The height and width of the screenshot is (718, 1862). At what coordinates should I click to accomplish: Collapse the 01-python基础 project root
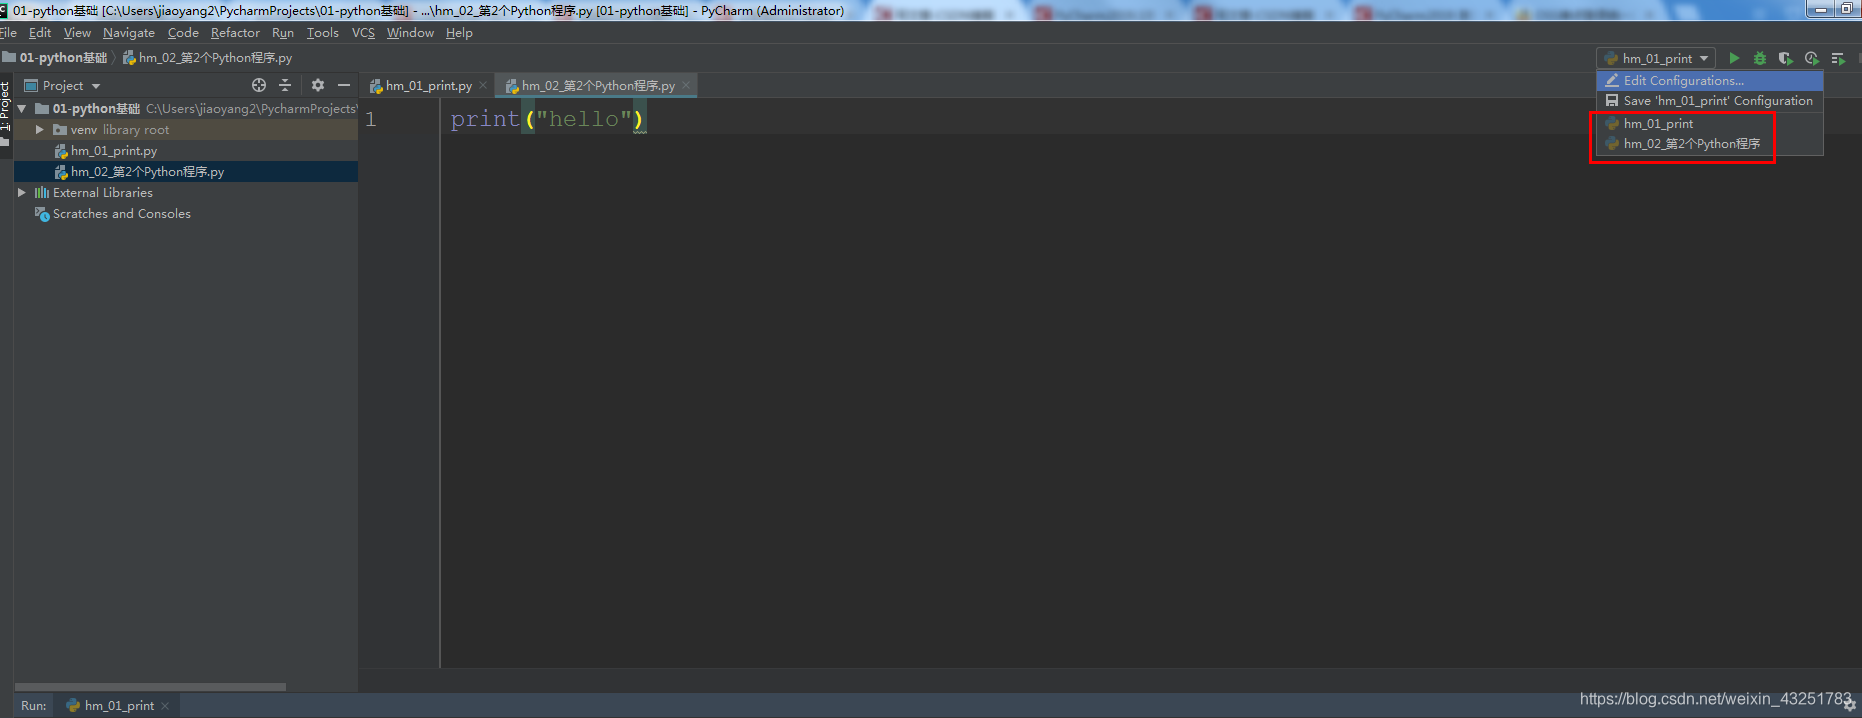pyautogui.click(x=22, y=109)
